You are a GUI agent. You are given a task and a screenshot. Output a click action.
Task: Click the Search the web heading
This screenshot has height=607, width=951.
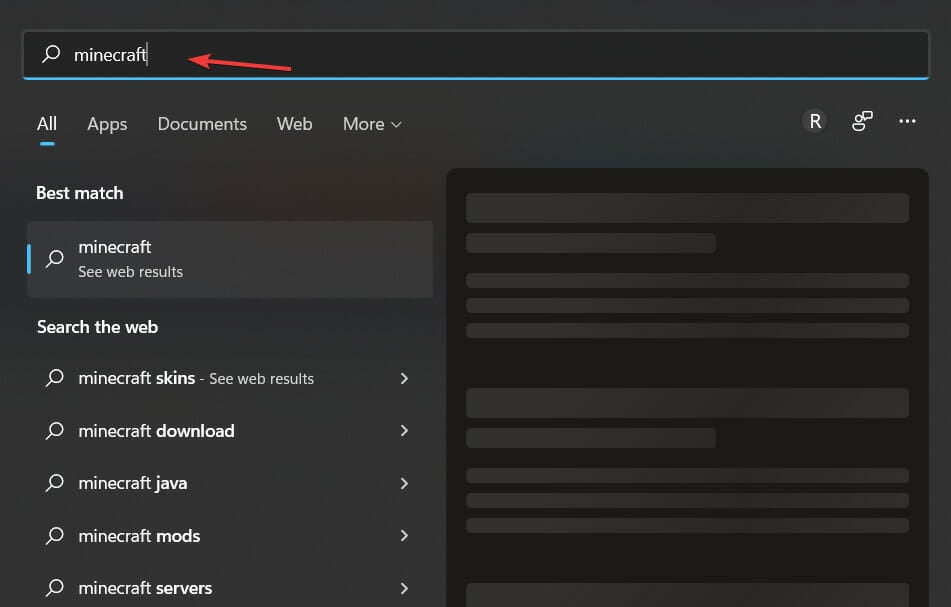(97, 327)
